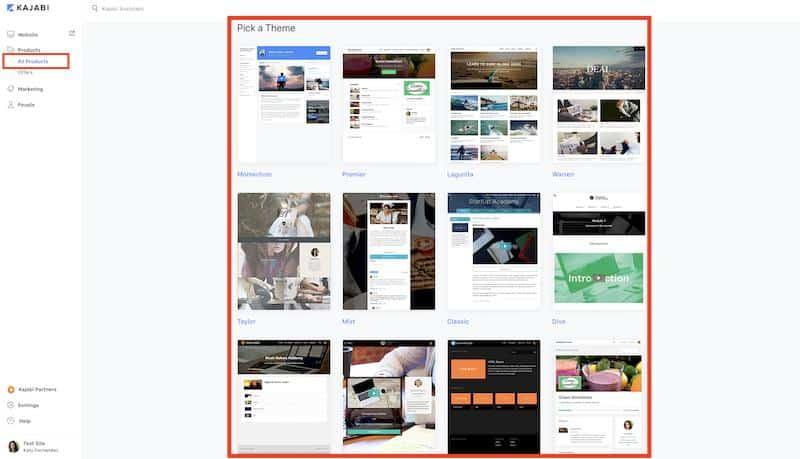The height and width of the screenshot is (459, 800).
Task: Open Kajabi Partners link
Action: click(37, 390)
